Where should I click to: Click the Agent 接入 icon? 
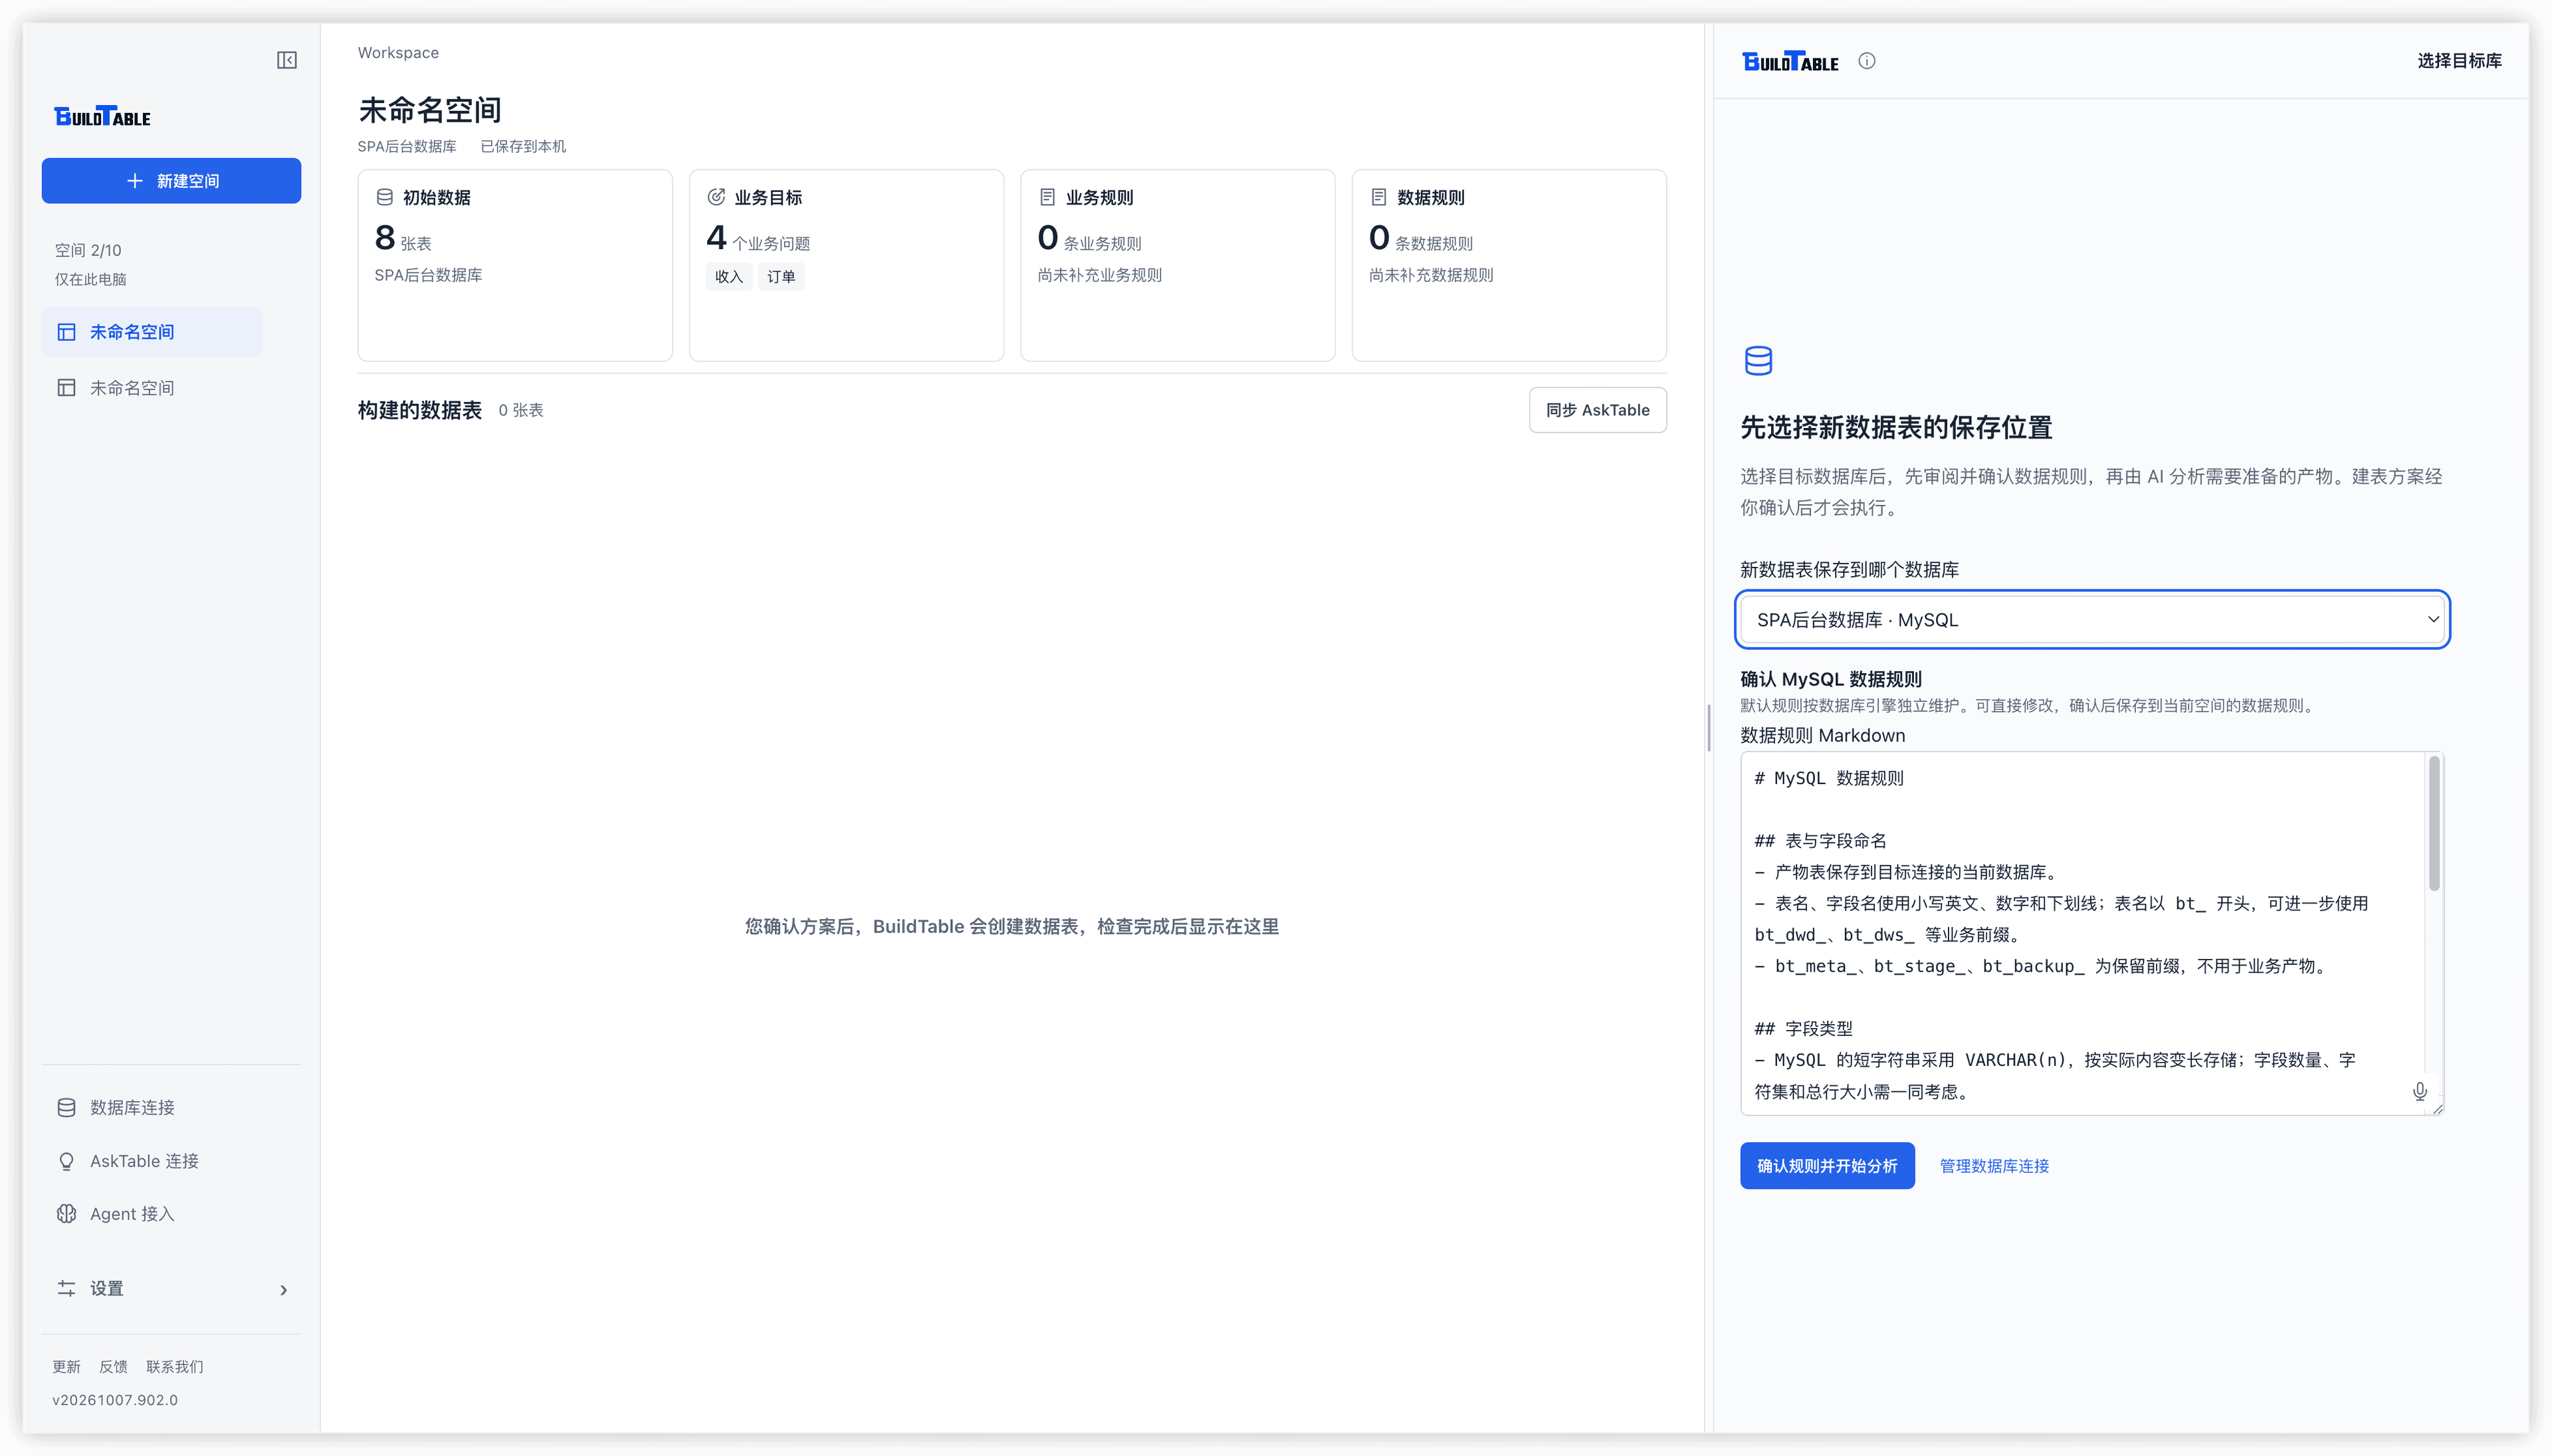[x=67, y=1214]
